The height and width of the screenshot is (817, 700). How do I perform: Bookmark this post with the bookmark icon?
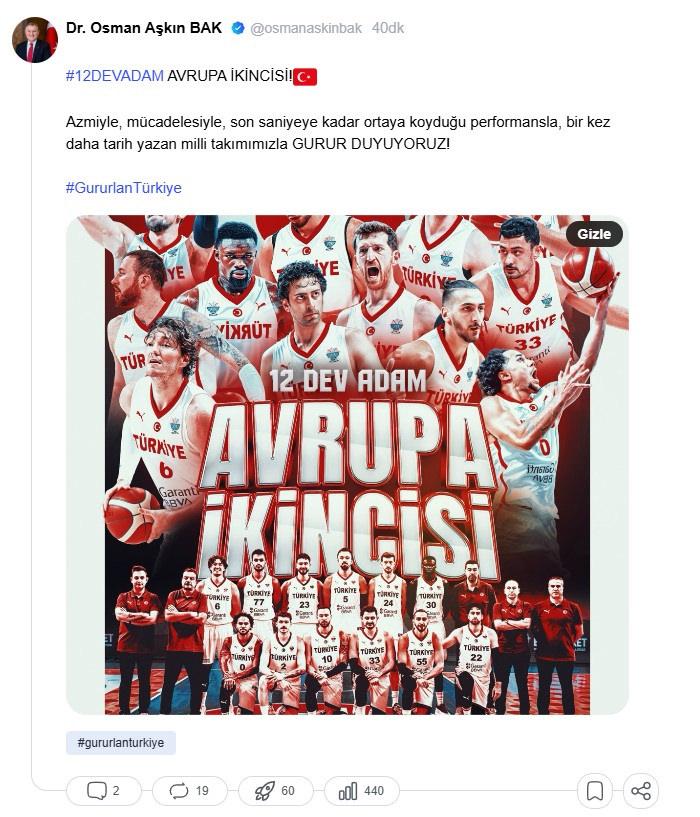tap(595, 791)
